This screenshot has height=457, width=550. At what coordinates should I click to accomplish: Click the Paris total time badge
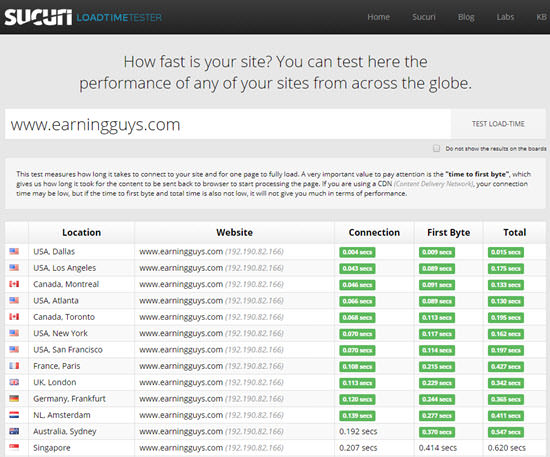(x=505, y=367)
